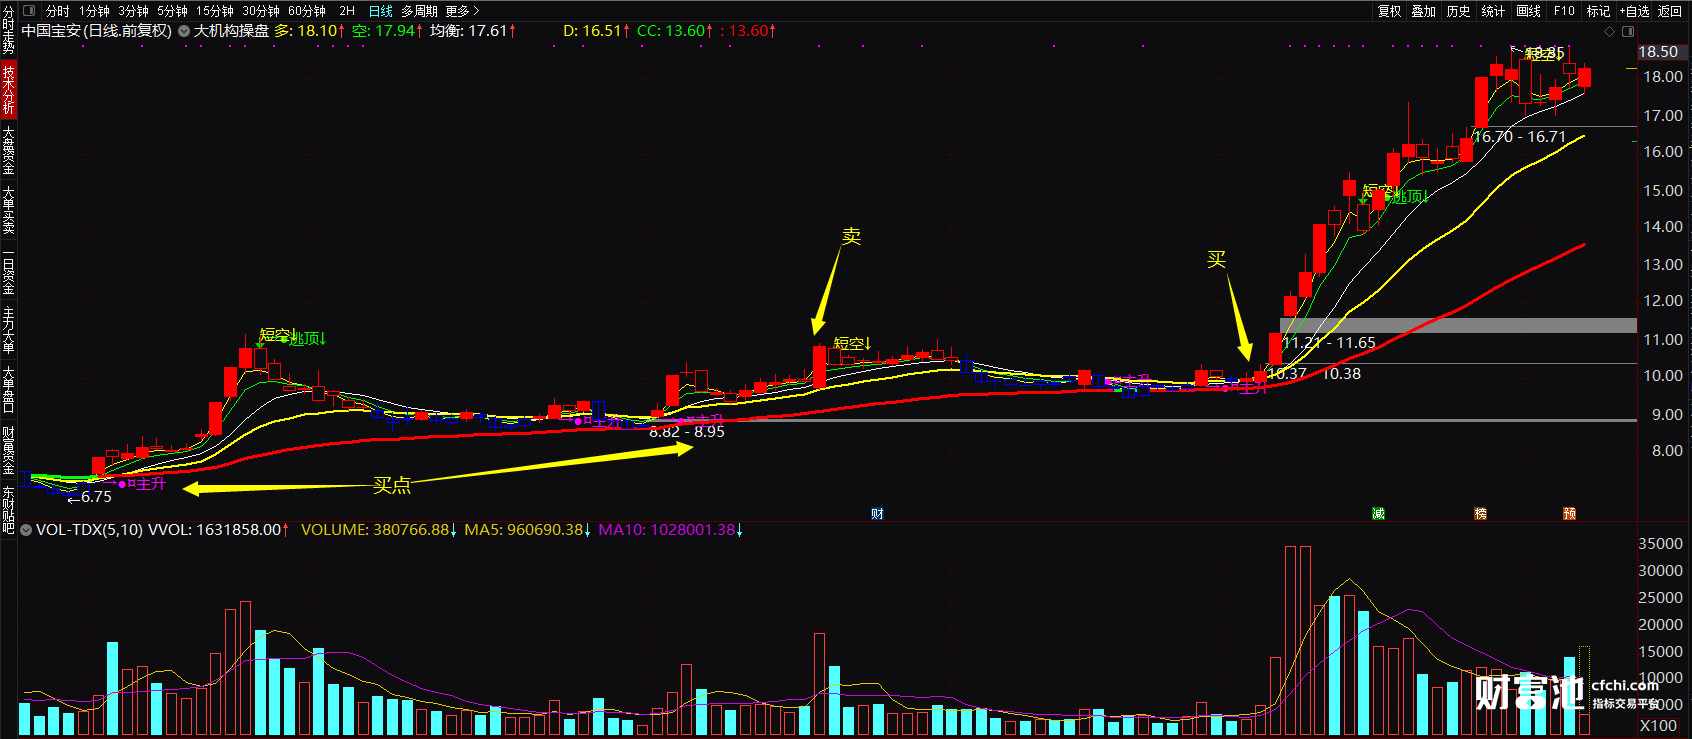
Task: Open the 历史 history button
Action: pyautogui.click(x=1458, y=11)
